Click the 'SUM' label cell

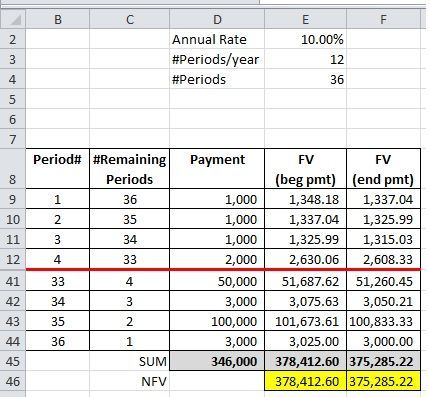click(130, 361)
